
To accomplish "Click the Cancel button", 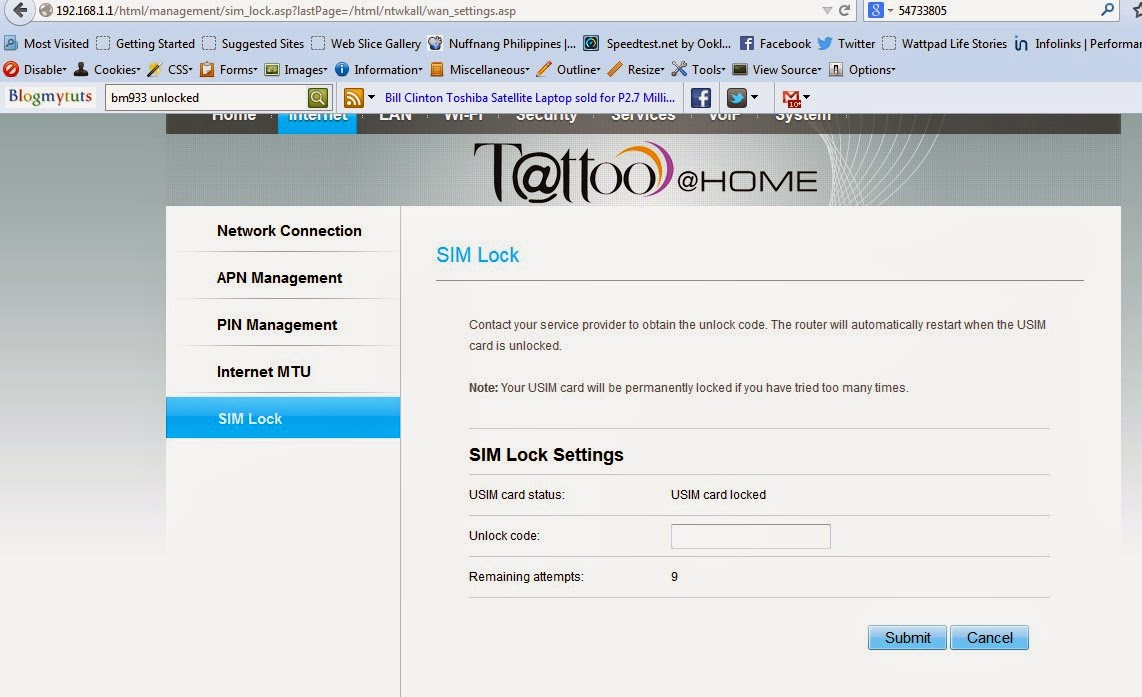I will pyautogui.click(x=989, y=637).
